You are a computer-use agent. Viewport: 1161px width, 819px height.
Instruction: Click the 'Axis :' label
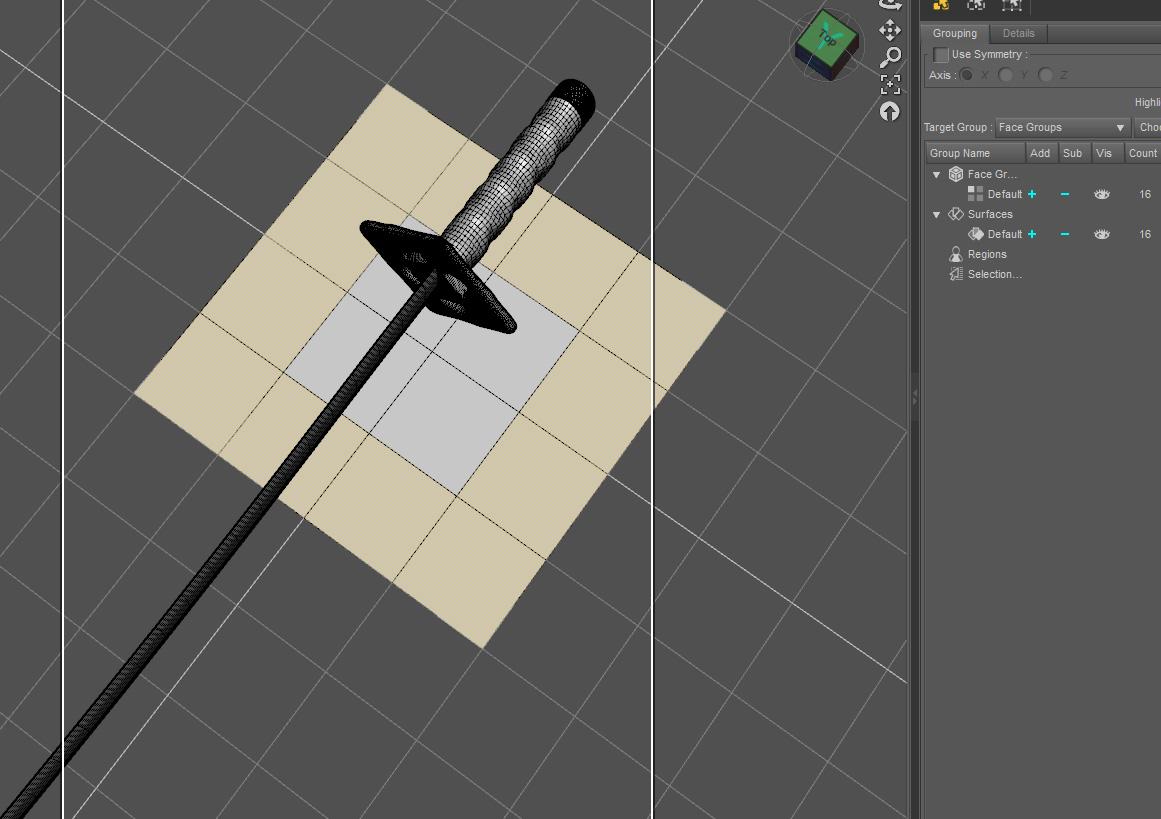[942, 75]
